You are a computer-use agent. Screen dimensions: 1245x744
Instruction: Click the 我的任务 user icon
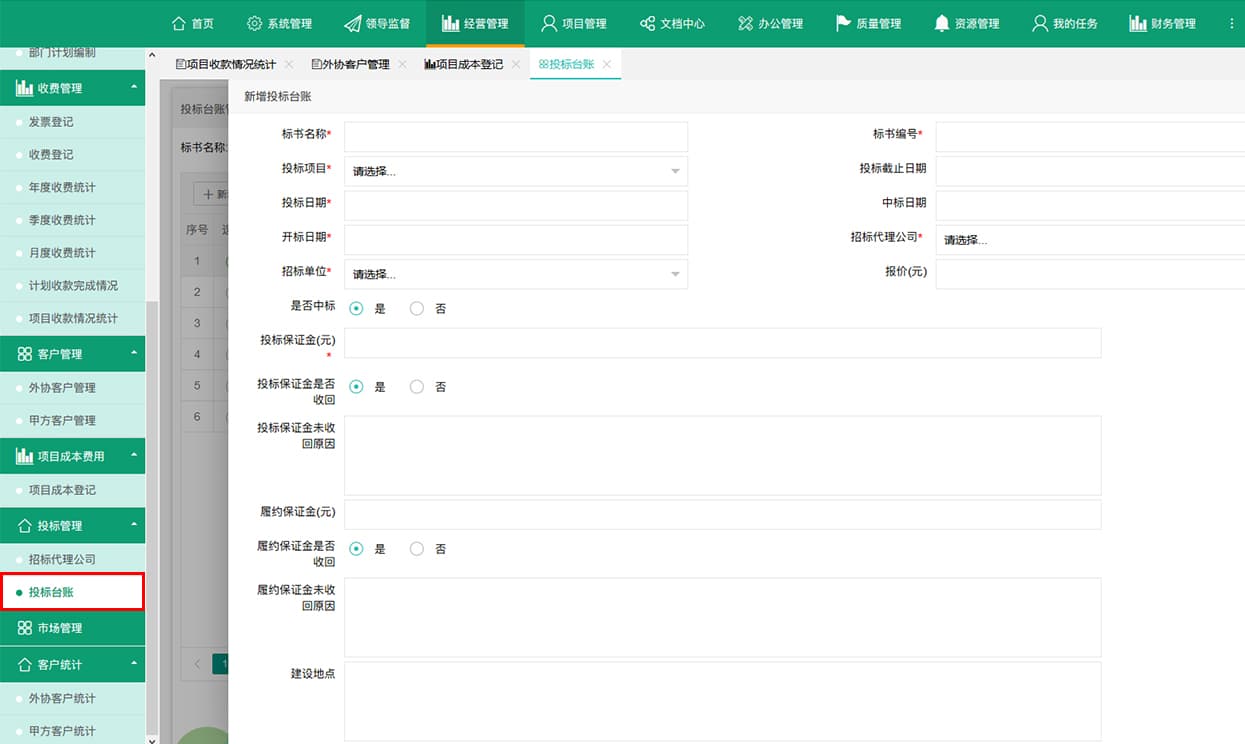1040,23
